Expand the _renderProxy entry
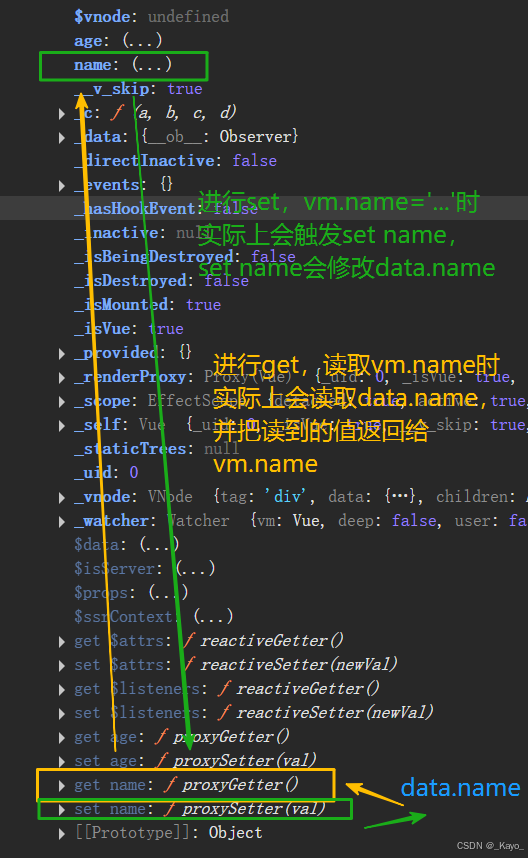Screen dimensions: 528x858 (62, 378)
